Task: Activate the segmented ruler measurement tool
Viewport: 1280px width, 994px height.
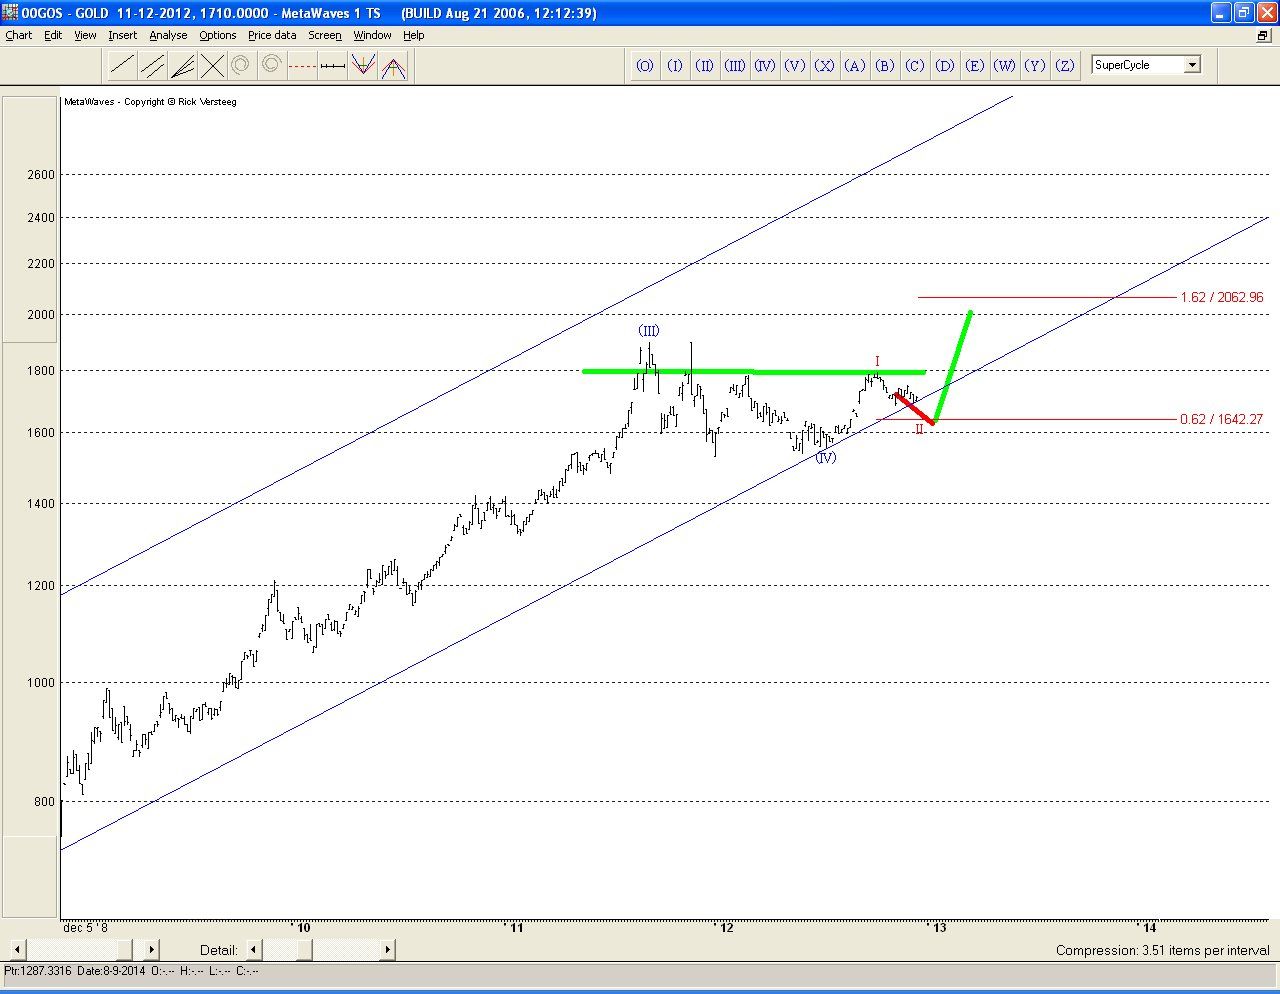Action: click(x=333, y=66)
